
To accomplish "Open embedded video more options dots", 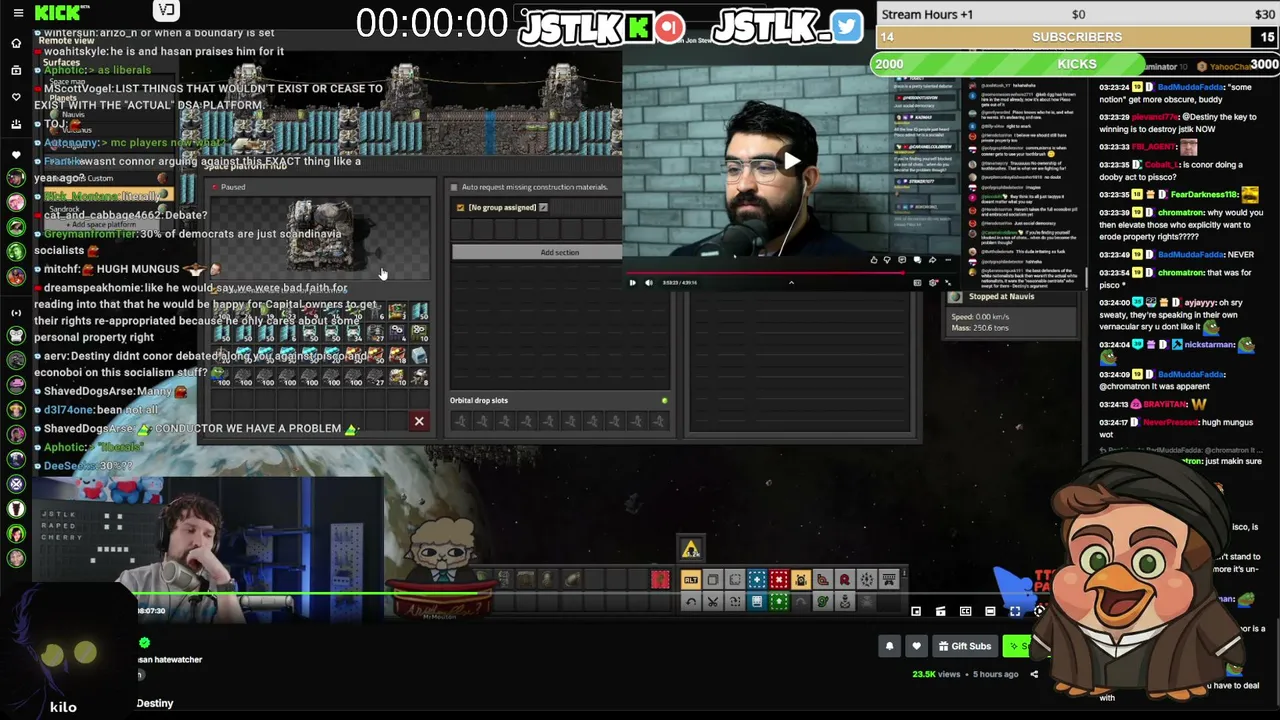I will [x=947, y=260].
